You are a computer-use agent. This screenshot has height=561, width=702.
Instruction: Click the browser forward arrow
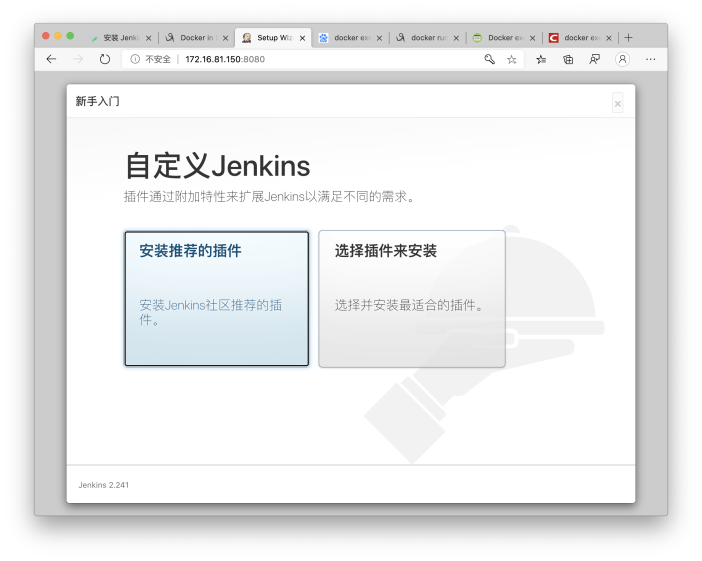click(78, 59)
